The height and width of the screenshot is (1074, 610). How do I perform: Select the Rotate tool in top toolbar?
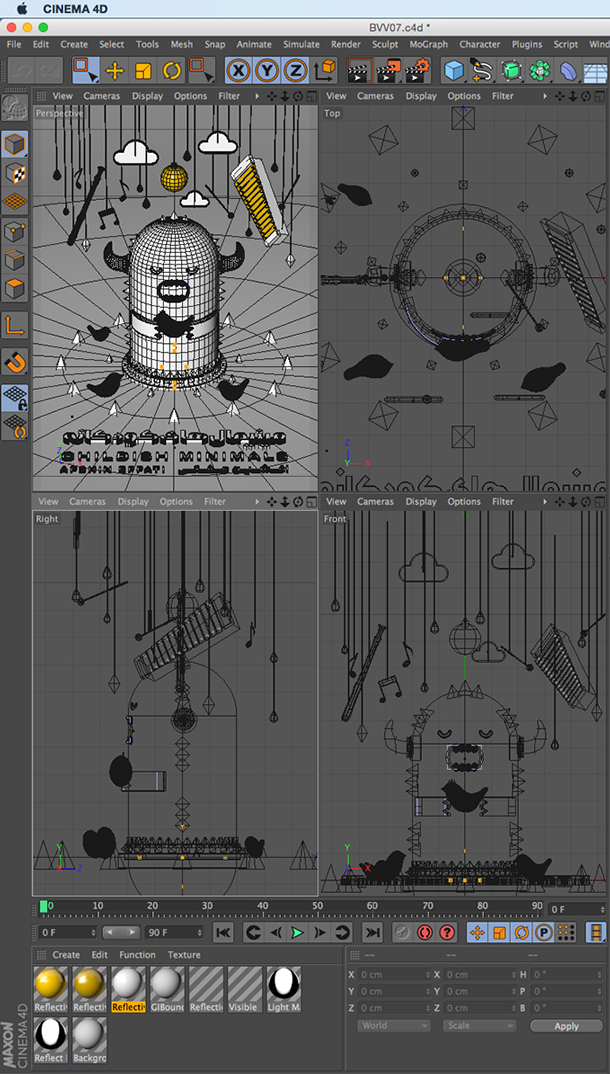tap(171, 71)
